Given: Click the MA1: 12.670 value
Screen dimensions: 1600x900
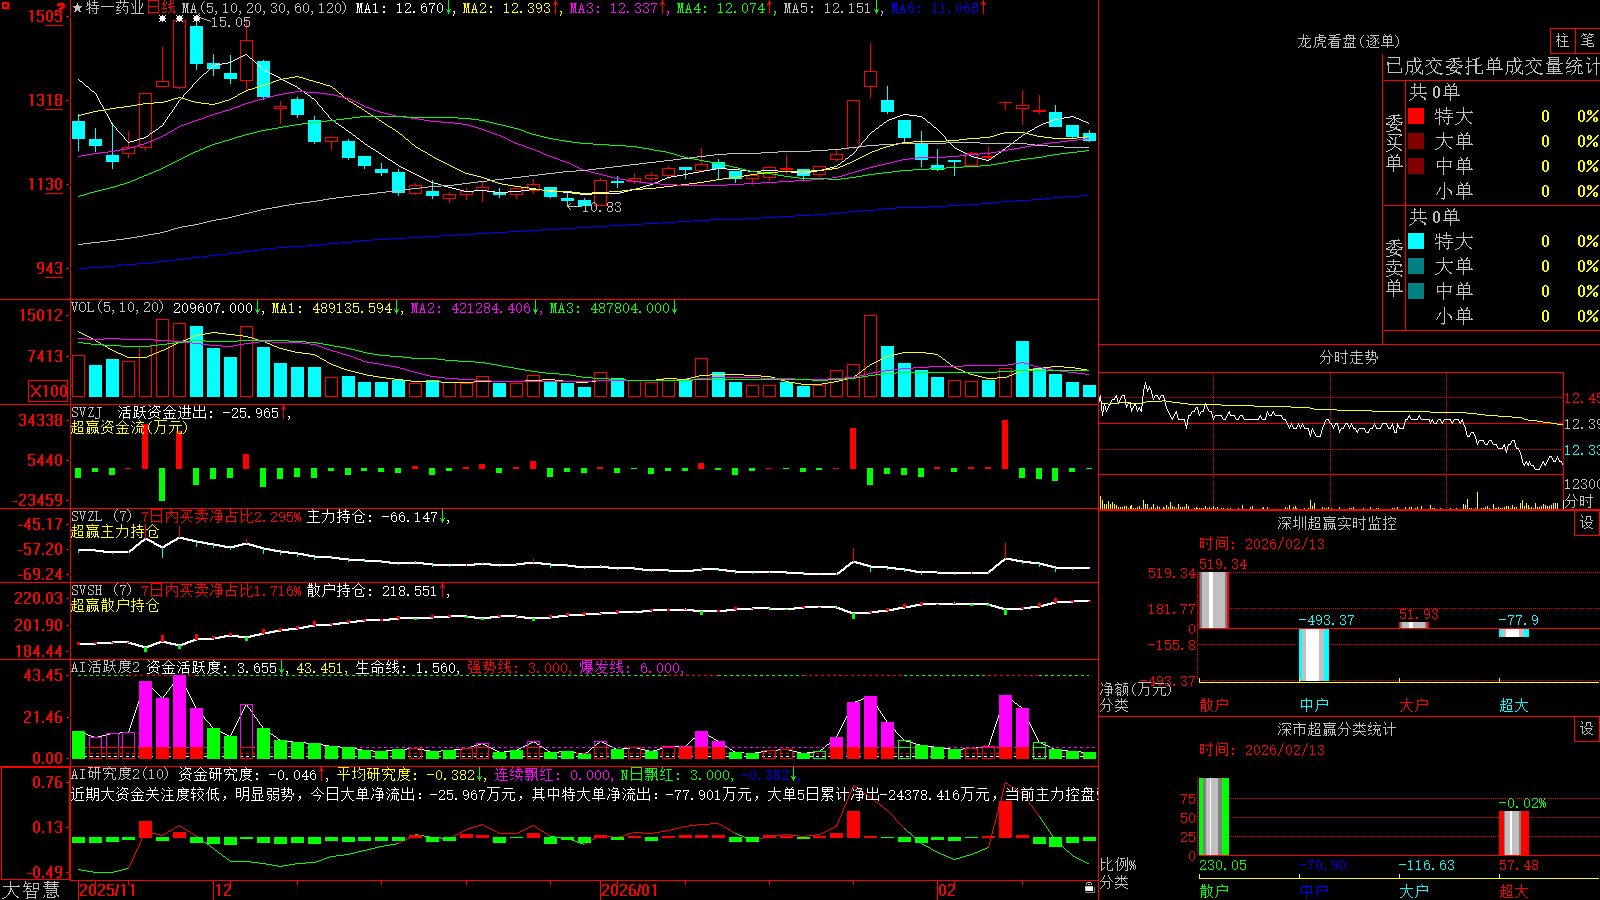Looking at the screenshot, I should tap(400, 8).
